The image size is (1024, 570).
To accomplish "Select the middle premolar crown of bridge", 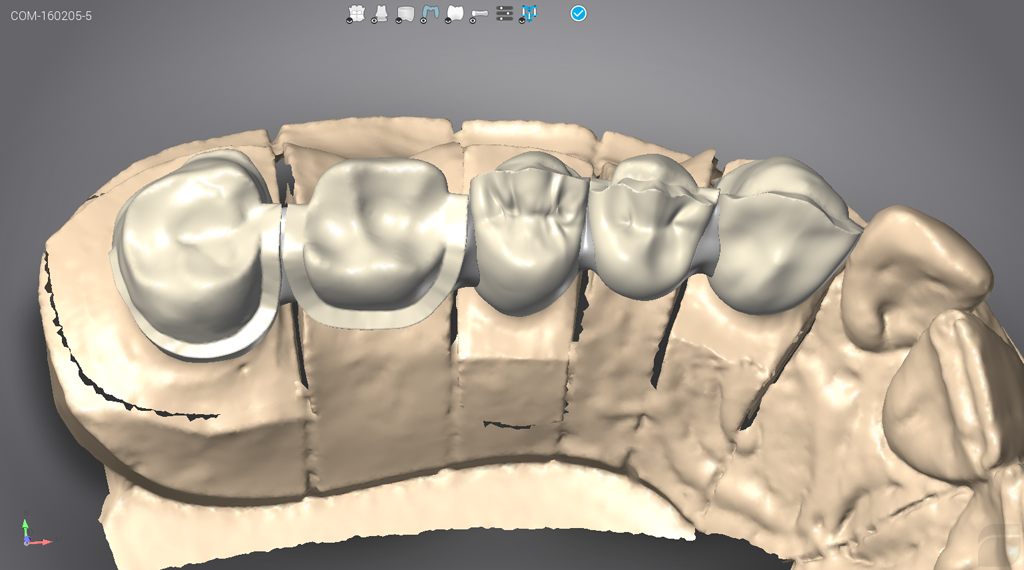I will click(528, 235).
